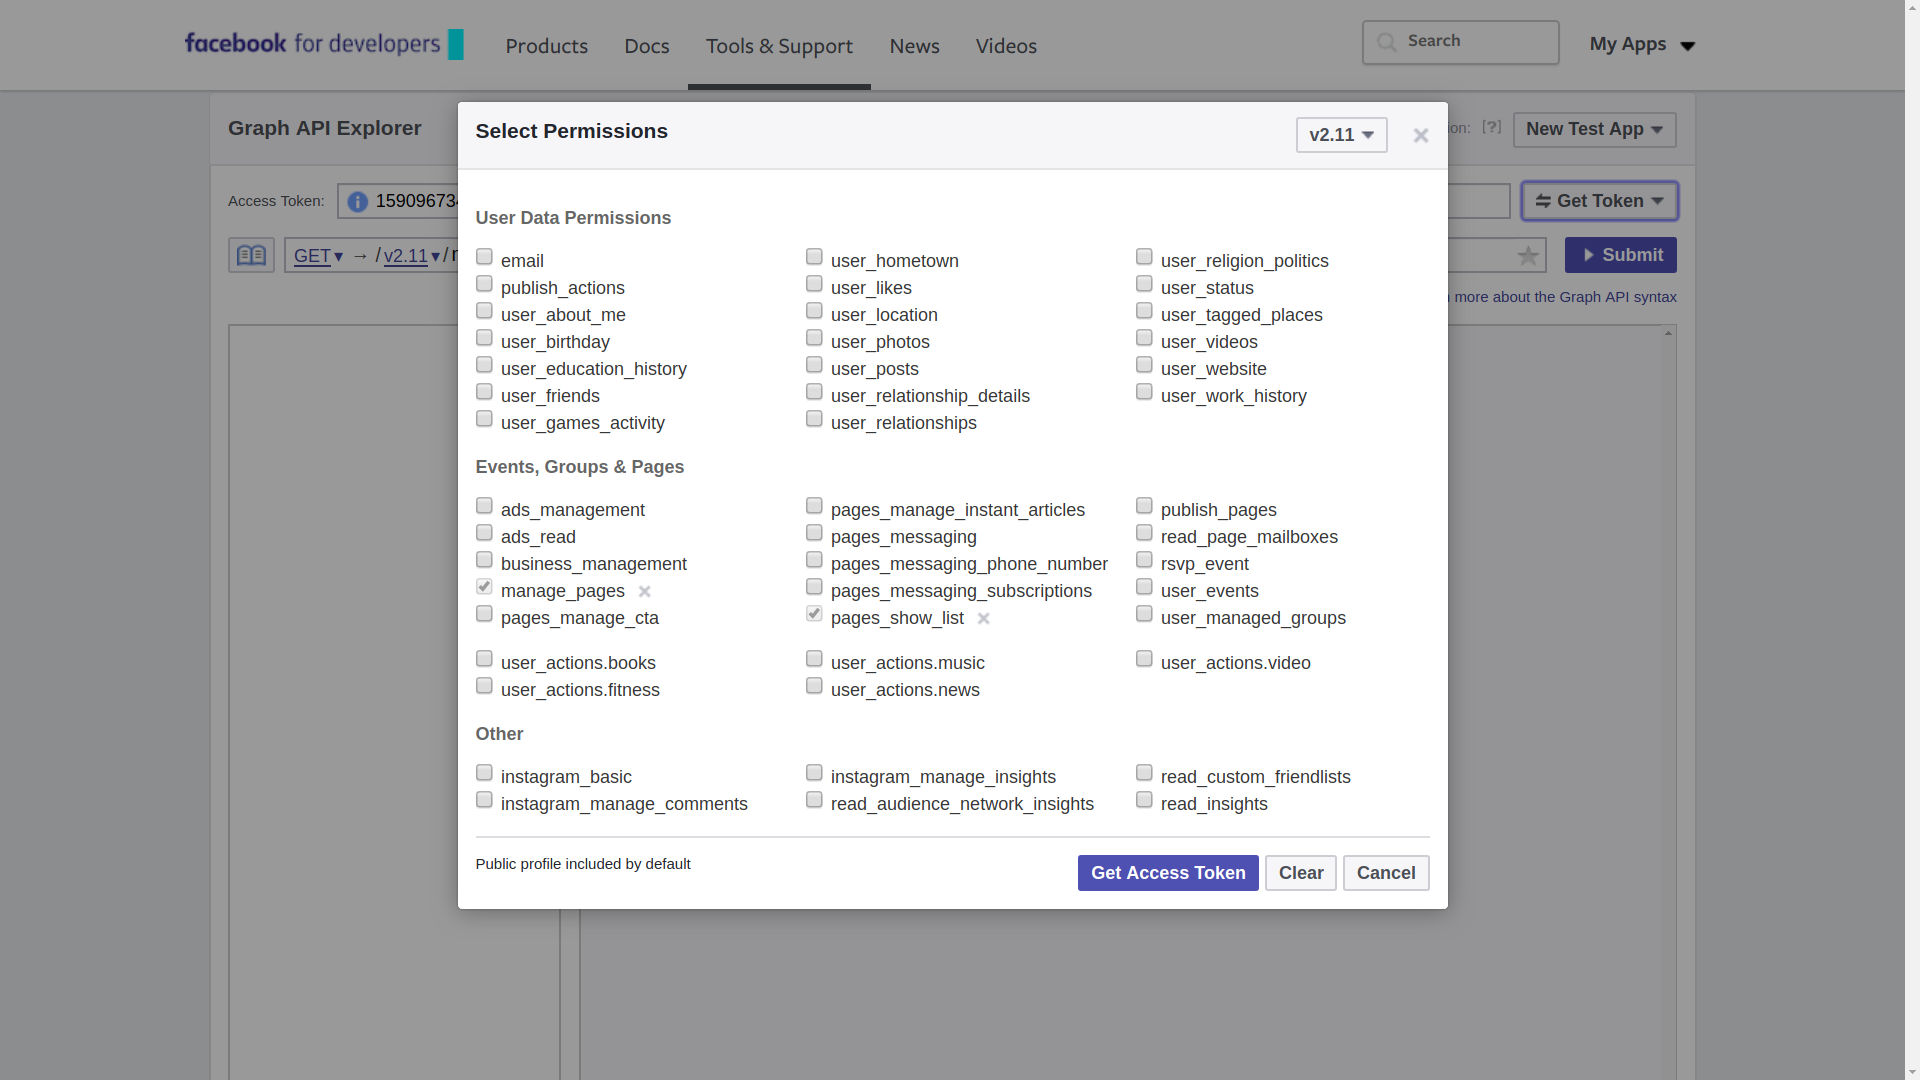The image size is (1920, 1080).
Task: Click the Clear button
Action: coord(1301,873)
